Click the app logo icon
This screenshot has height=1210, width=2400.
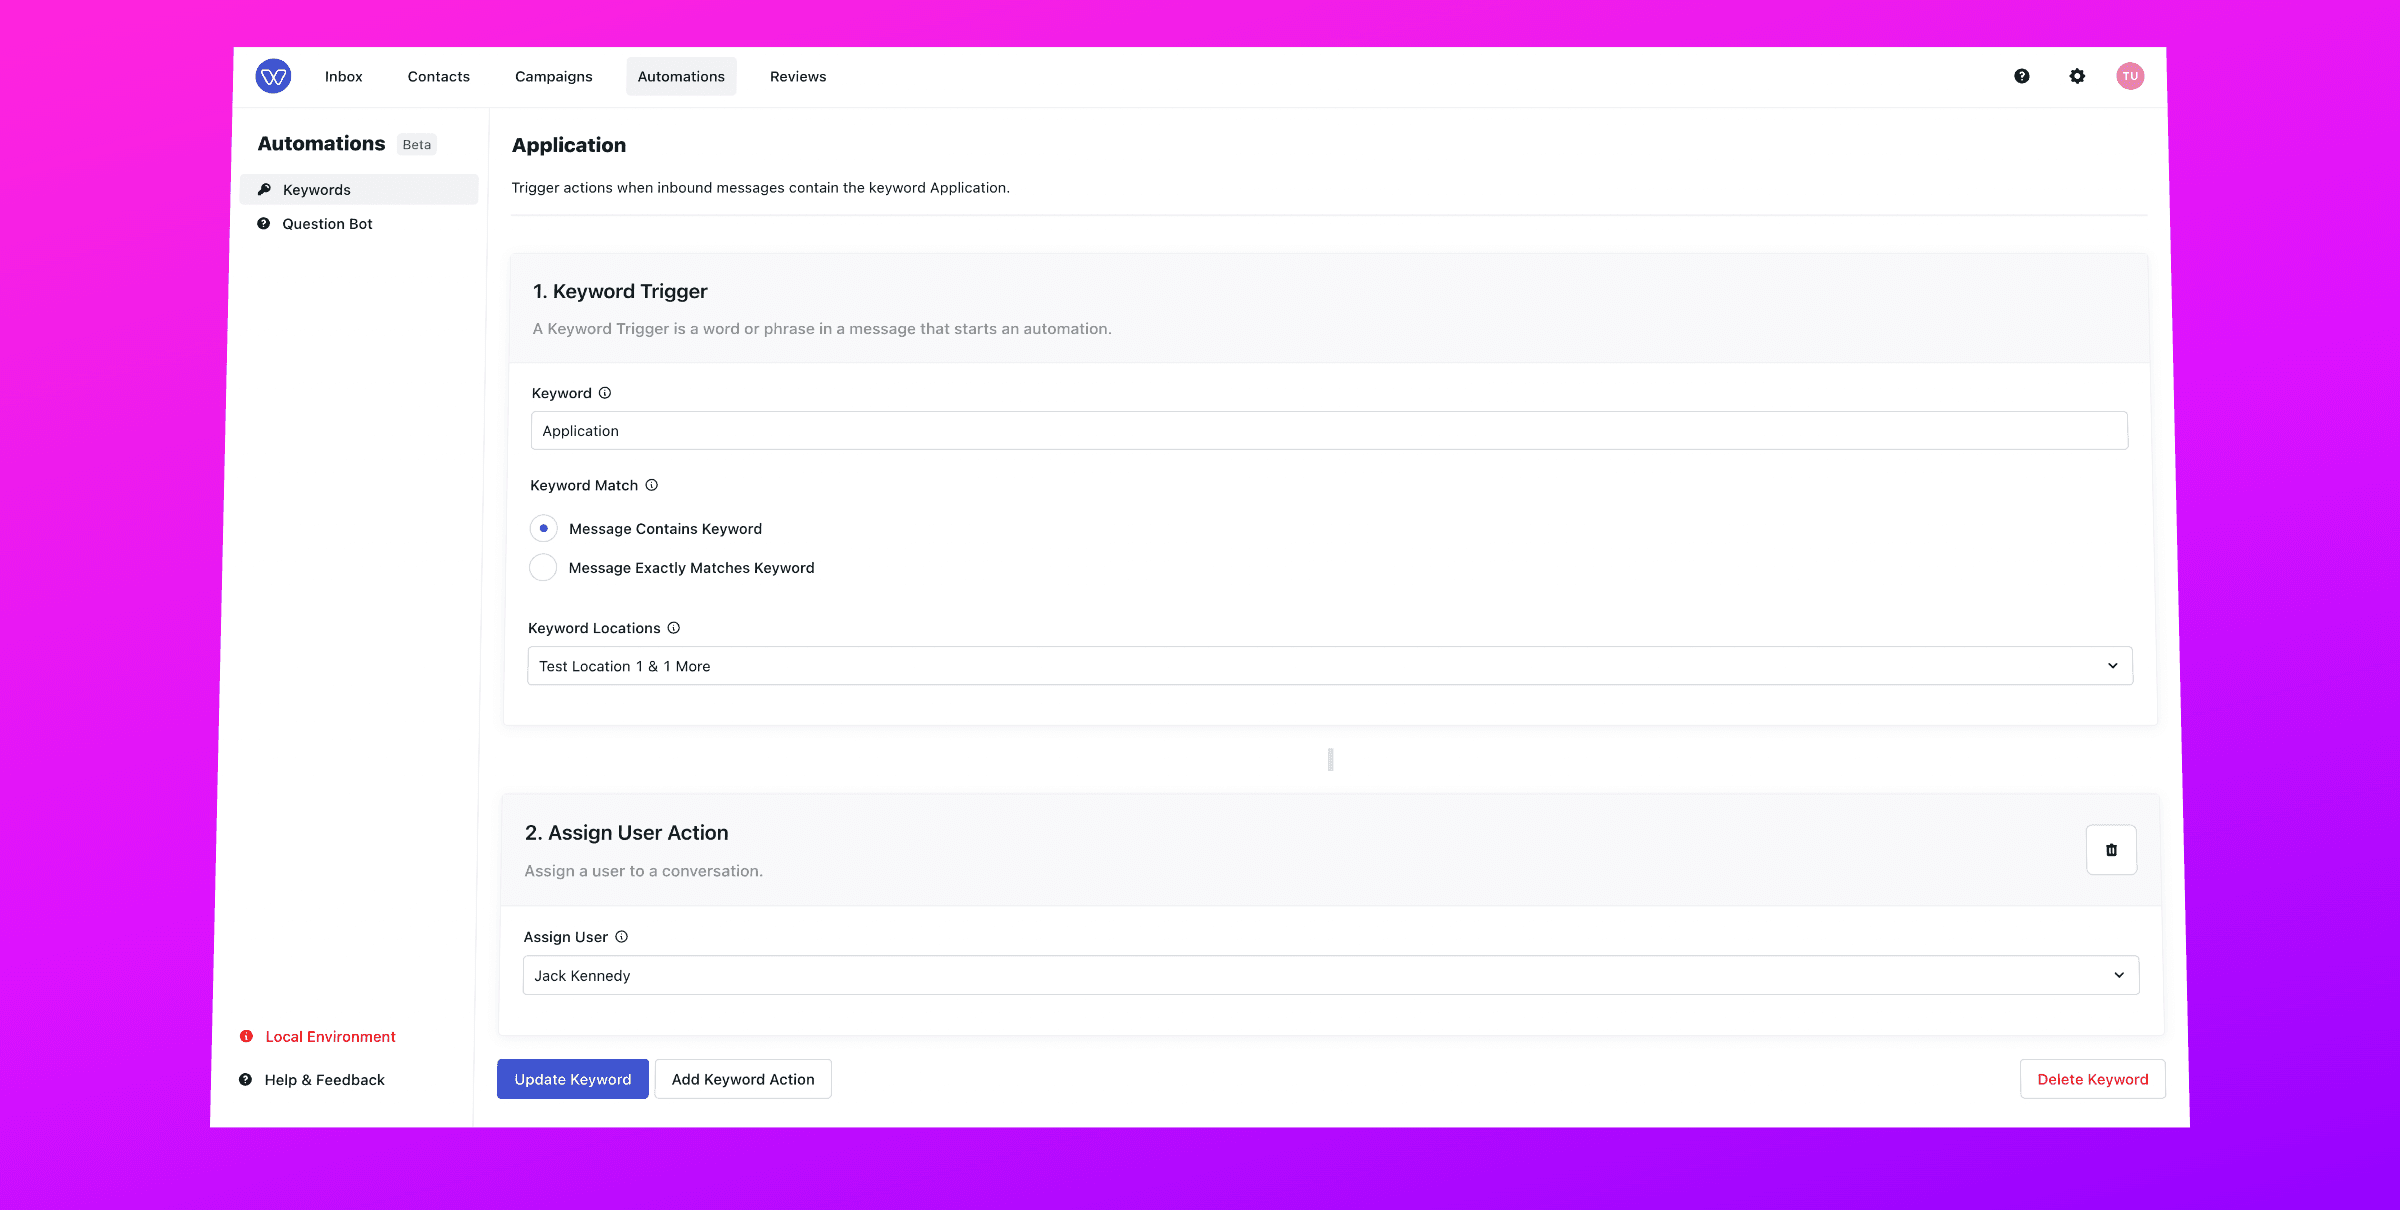click(x=273, y=77)
